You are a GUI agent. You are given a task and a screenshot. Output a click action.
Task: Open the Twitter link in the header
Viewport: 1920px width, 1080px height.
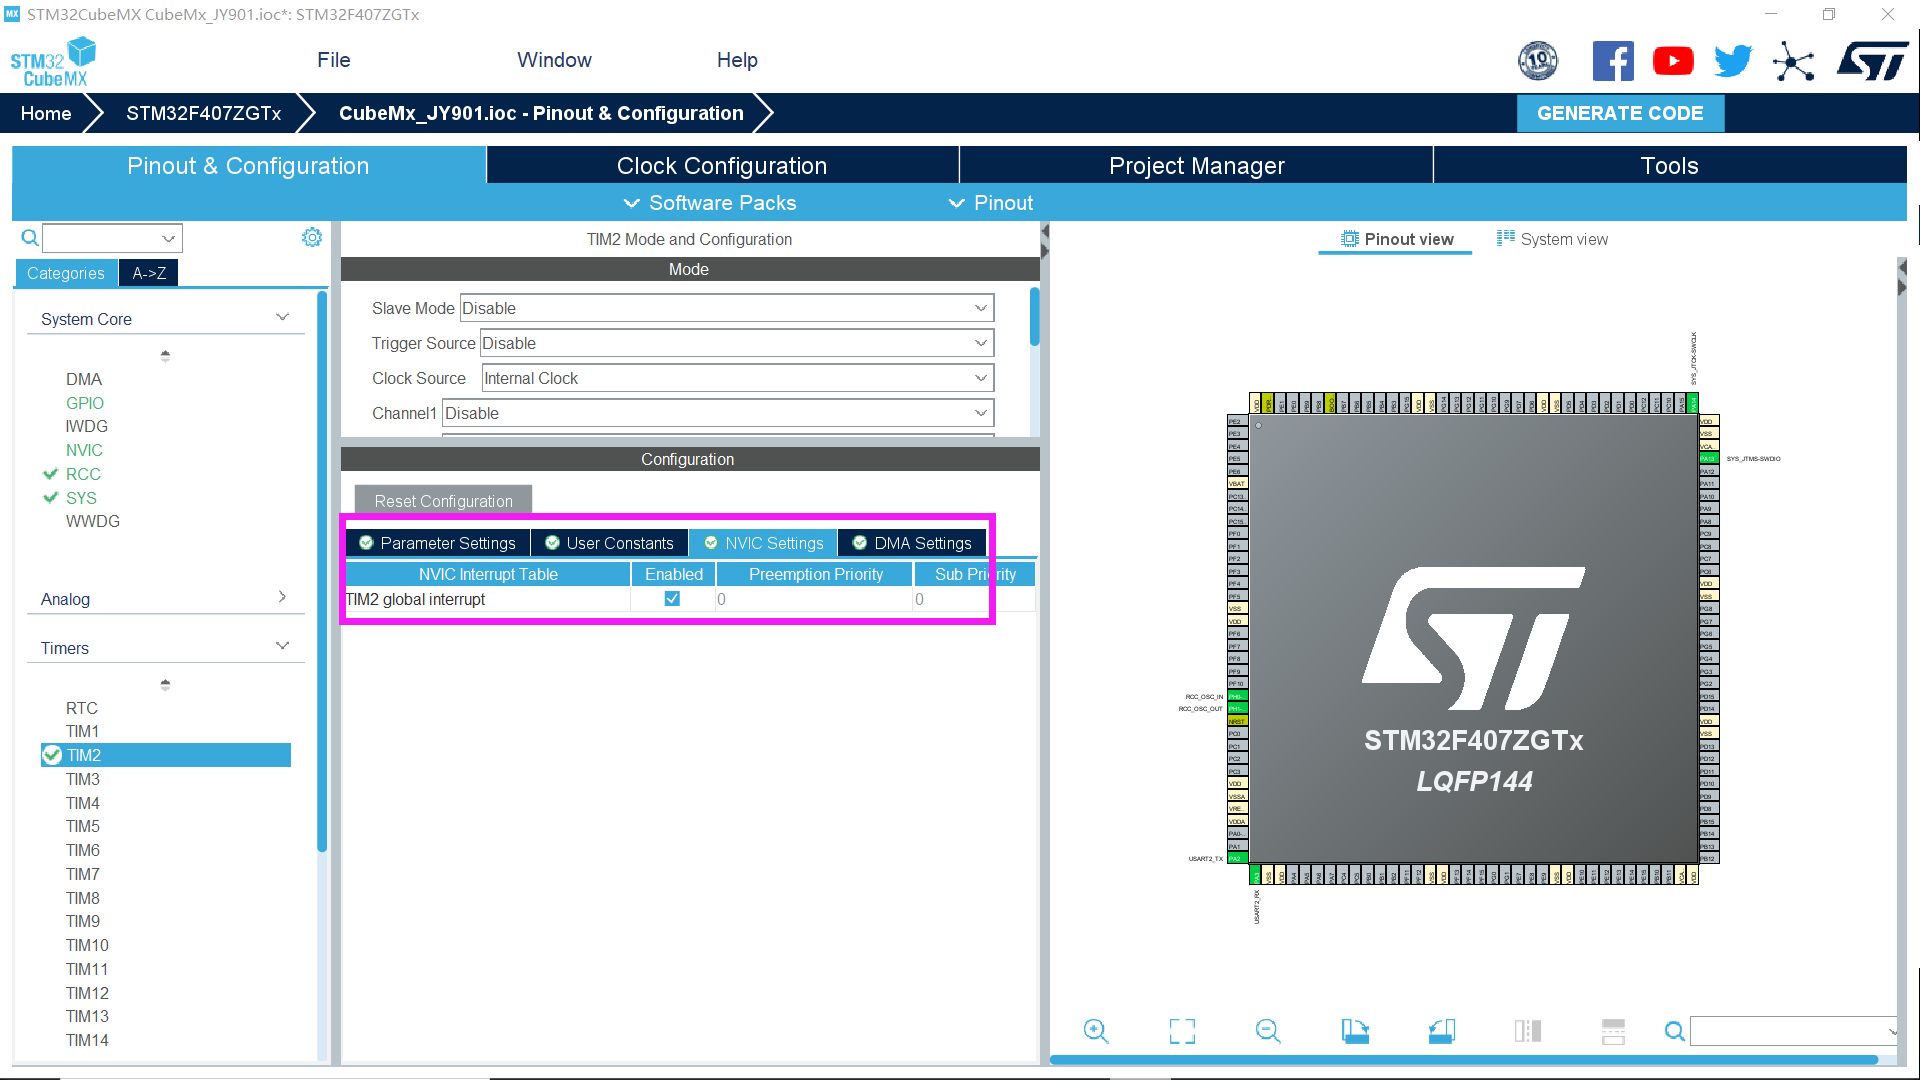[1733, 60]
